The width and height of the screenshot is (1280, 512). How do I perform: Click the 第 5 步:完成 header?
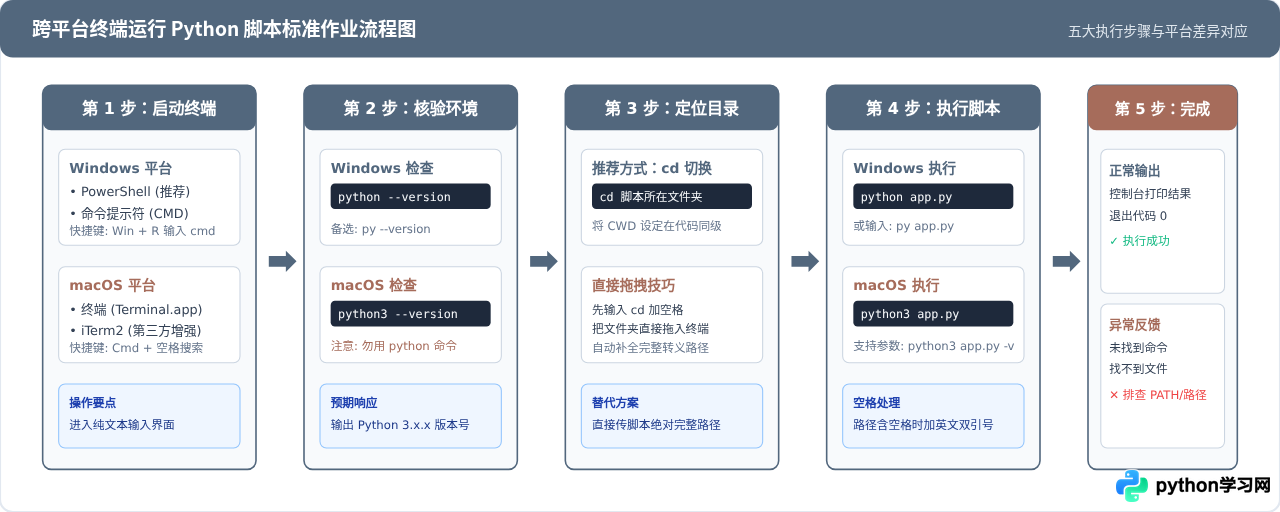click(1162, 108)
